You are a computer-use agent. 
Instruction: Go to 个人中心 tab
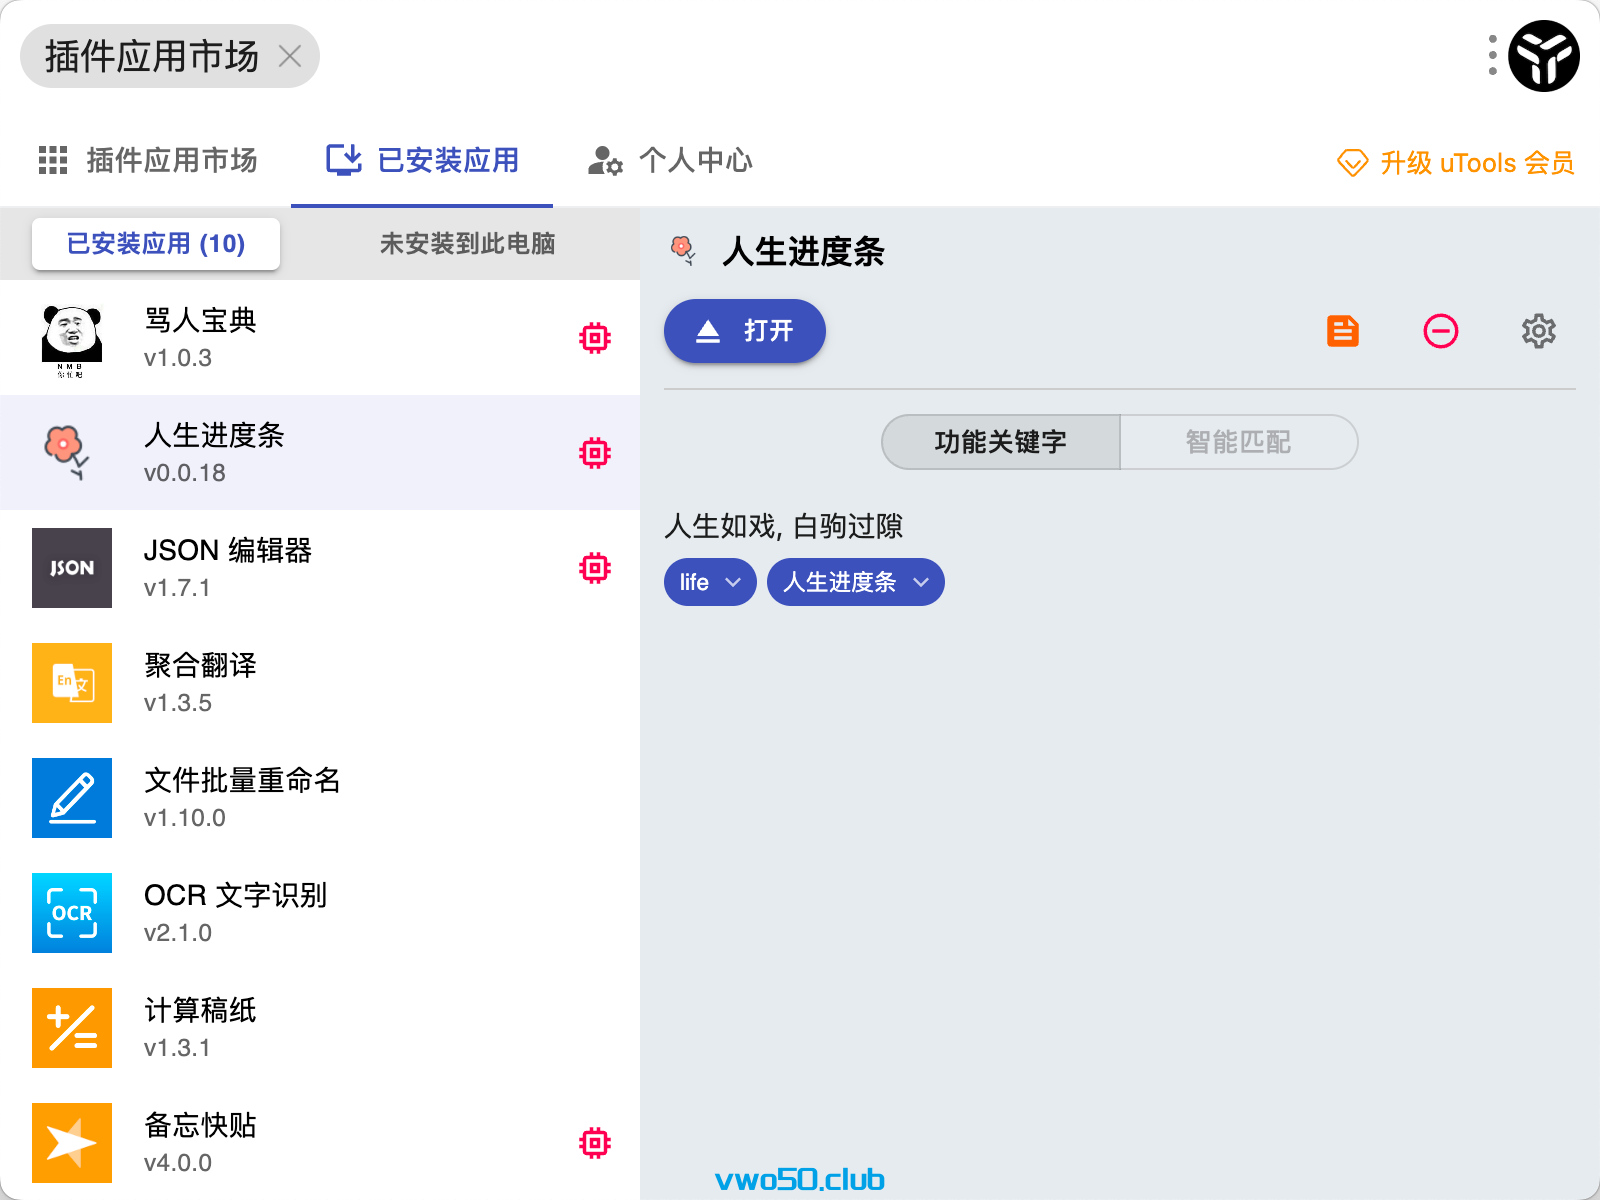[x=671, y=160]
